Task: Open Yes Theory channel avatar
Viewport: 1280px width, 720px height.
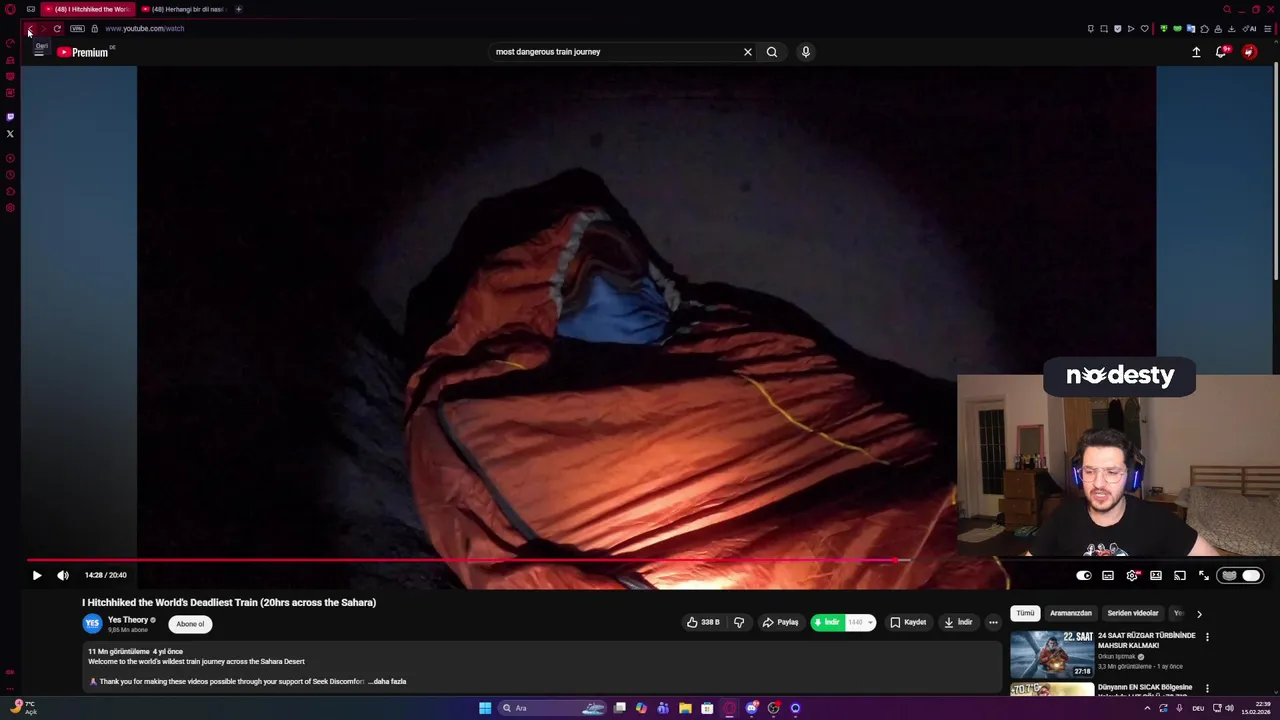Action: (x=92, y=624)
